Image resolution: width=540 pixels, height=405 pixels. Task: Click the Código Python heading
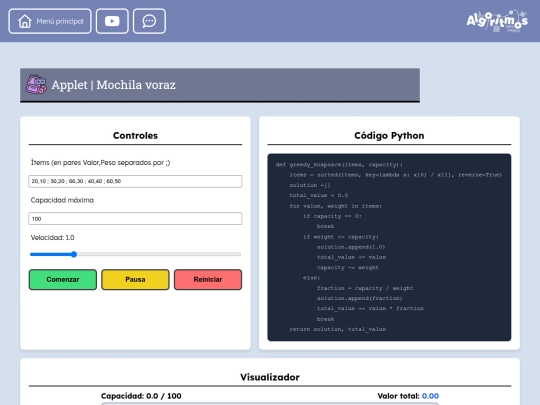click(389, 136)
